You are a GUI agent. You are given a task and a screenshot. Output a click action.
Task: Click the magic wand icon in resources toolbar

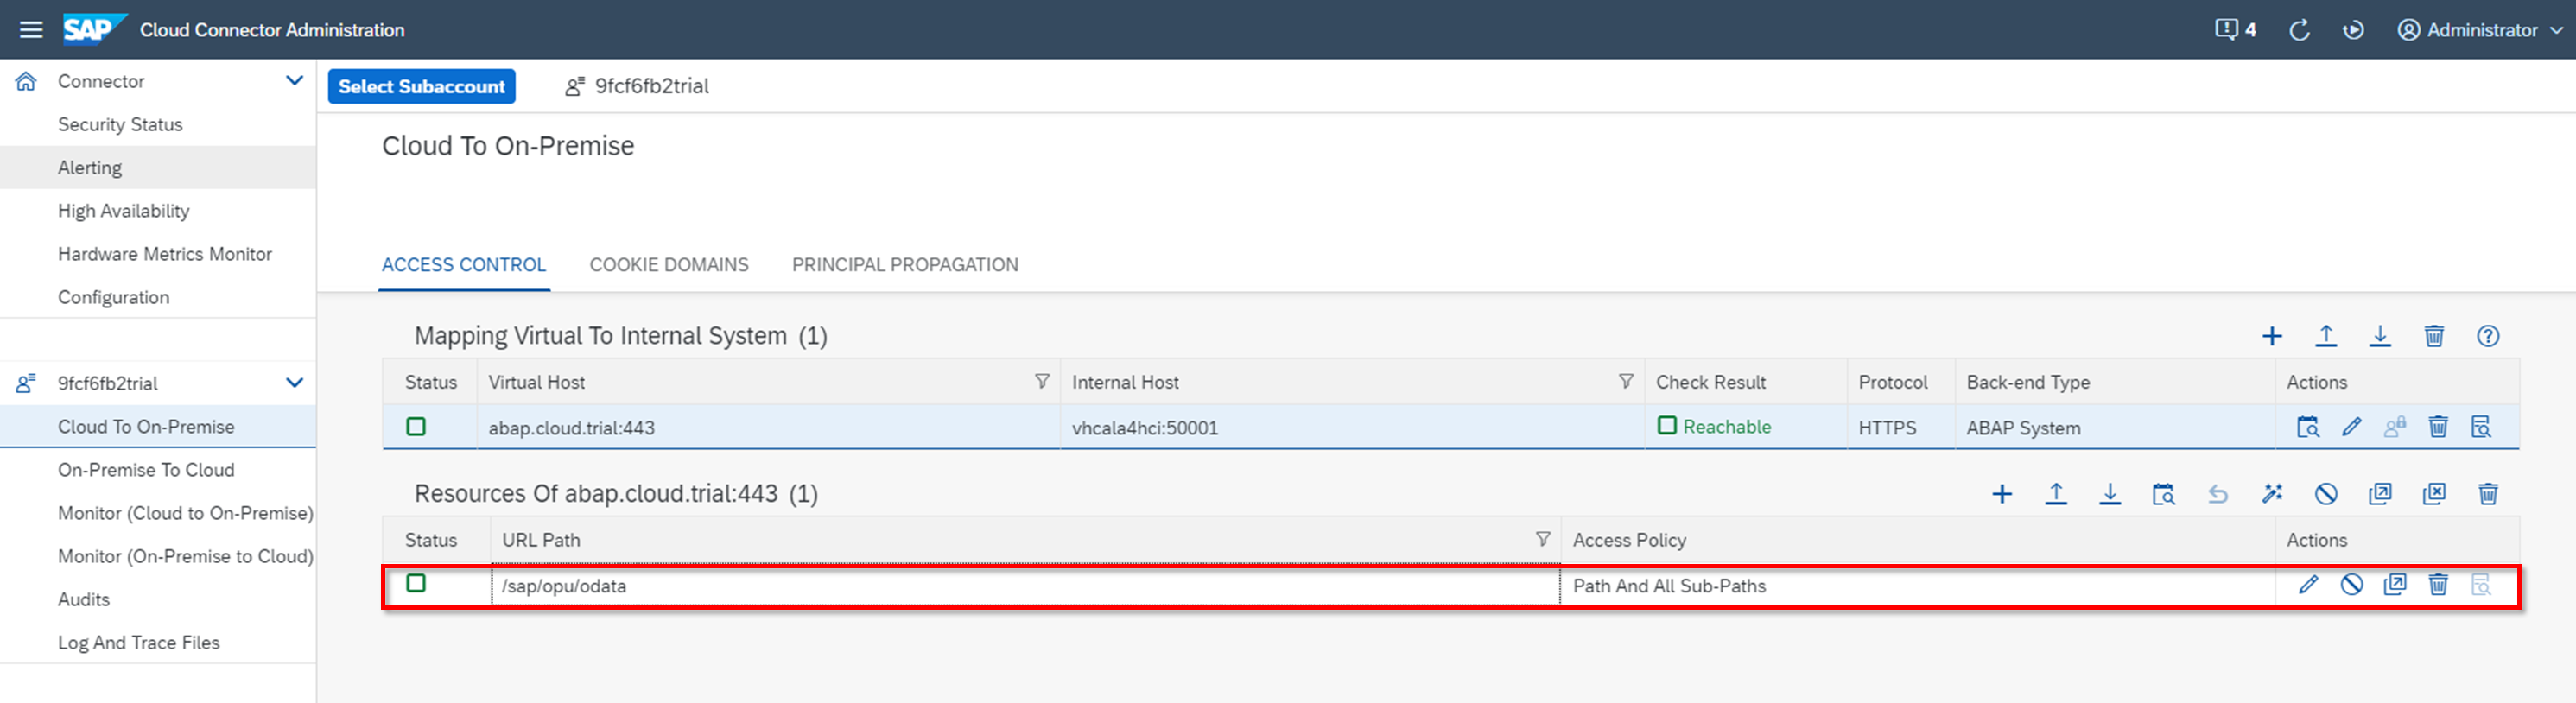(2272, 494)
